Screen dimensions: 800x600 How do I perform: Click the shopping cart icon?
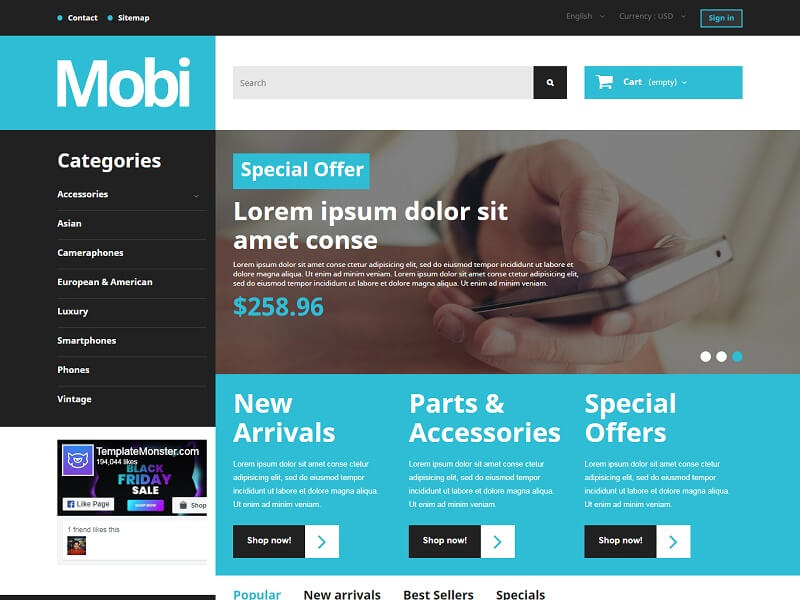[605, 82]
